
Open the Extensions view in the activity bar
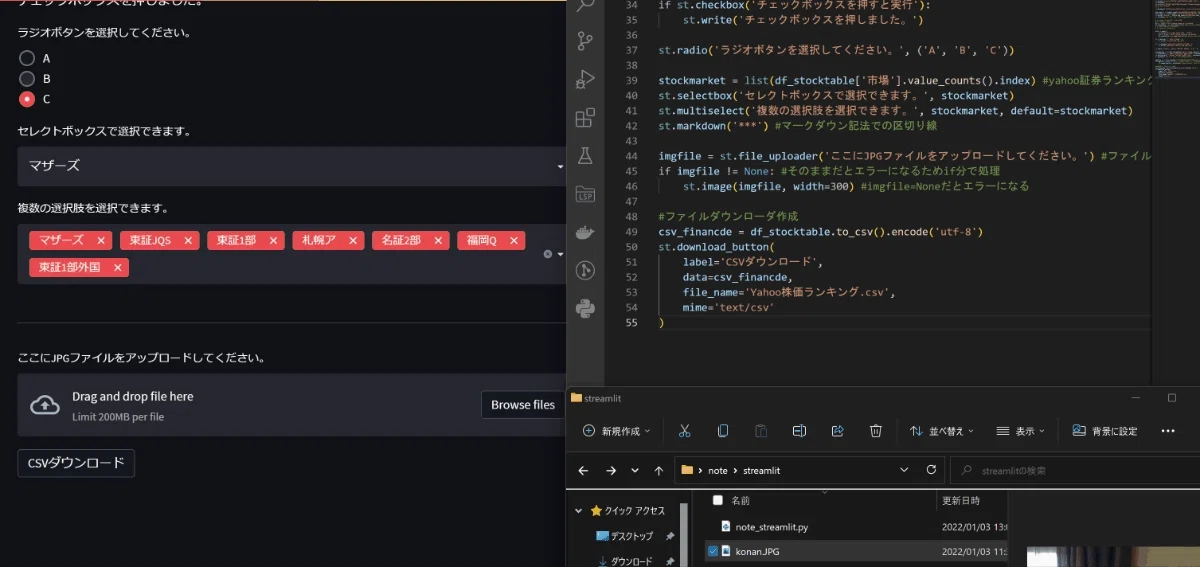pos(585,118)
